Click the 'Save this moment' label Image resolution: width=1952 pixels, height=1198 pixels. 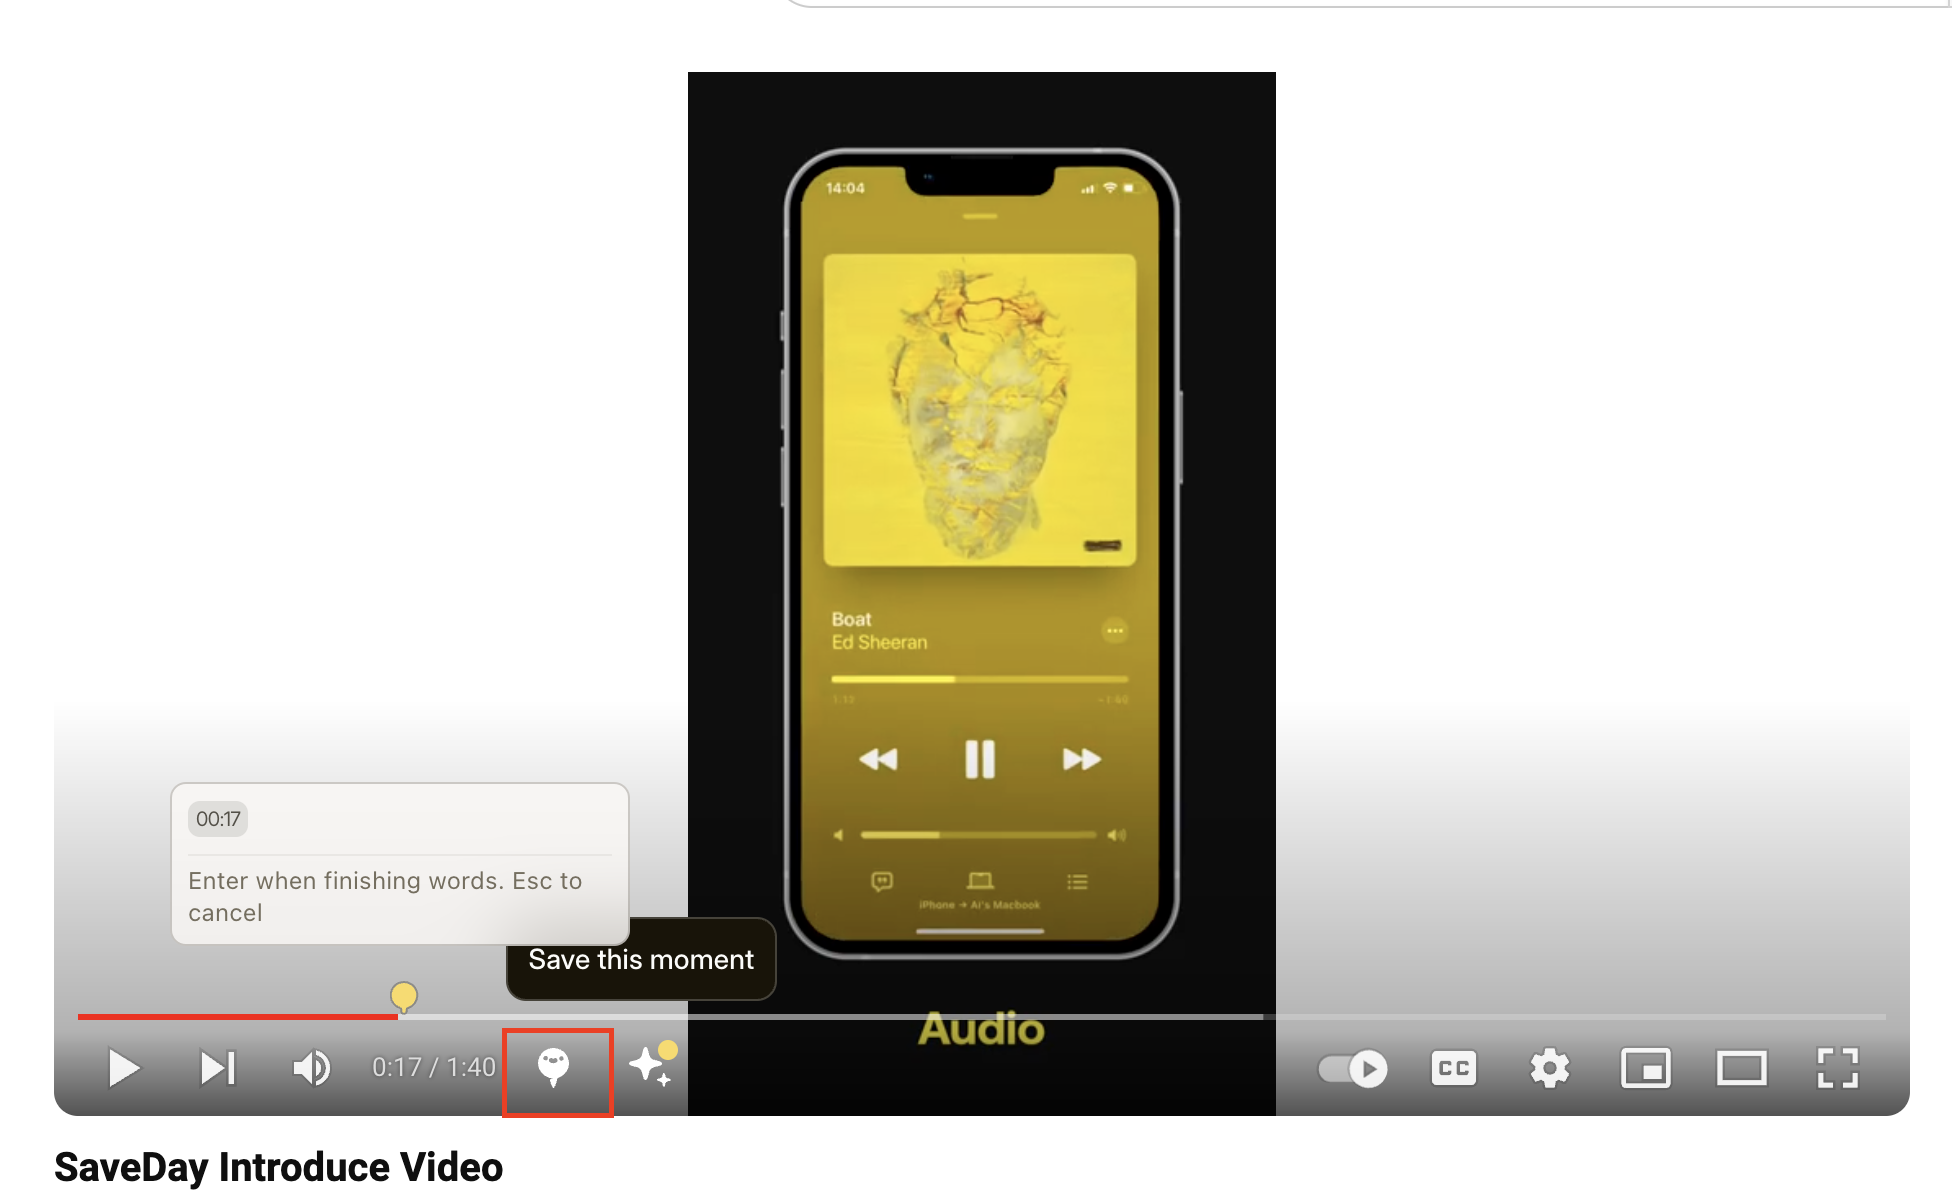pyautogui.click(x=641, y=960)
